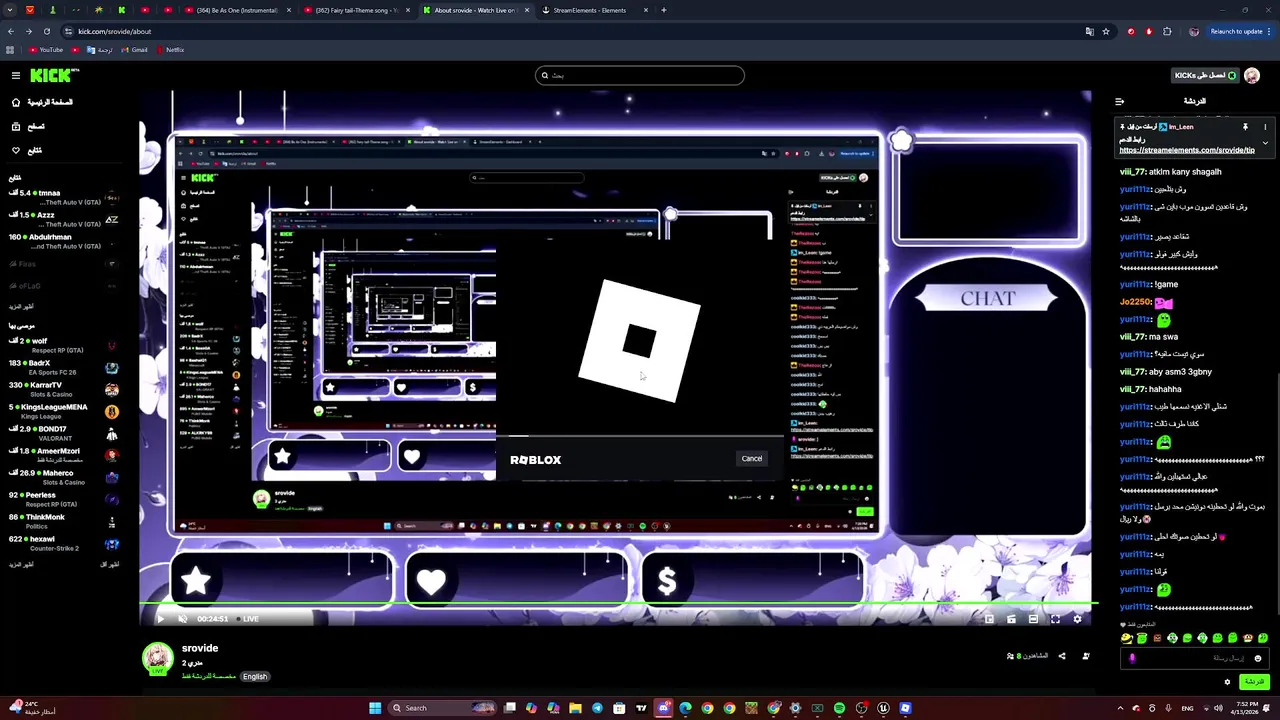Viewport: 1280px width, 720px height.
Task: Open the Gmail bookmark
Action: pyautogui.click(x=134, y=49)
